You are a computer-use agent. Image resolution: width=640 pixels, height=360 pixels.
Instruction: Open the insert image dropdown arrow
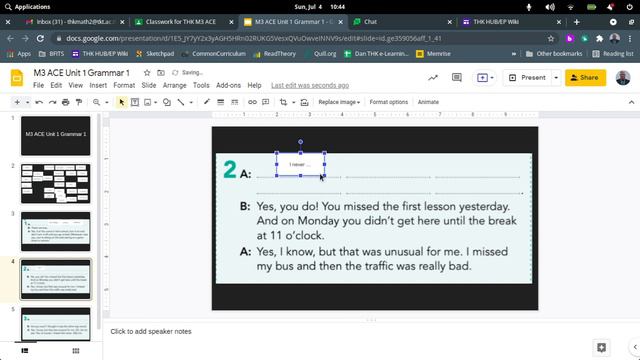(x=156, y=102)
